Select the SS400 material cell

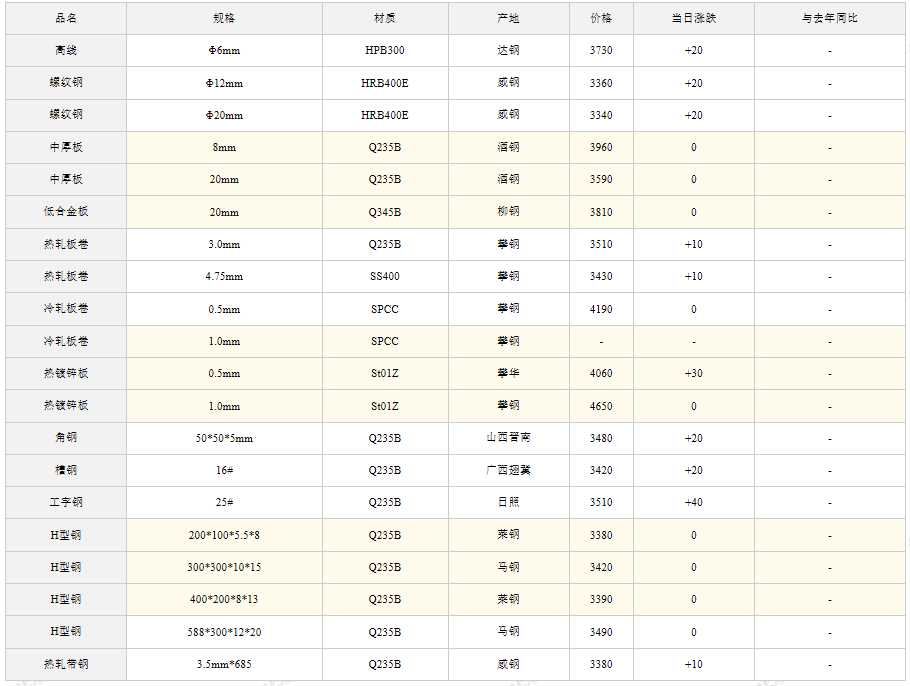(x=385, y=276)
